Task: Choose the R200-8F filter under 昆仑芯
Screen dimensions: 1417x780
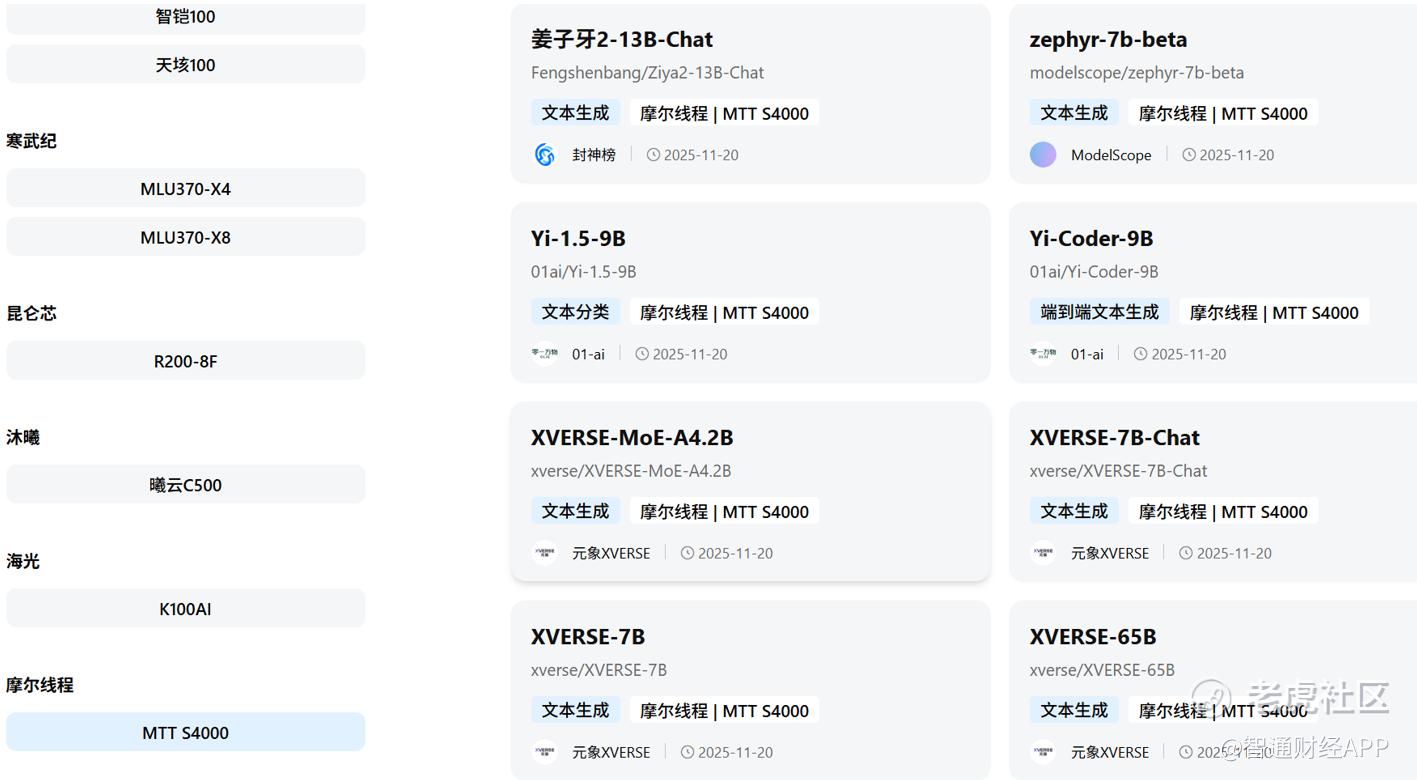Action: coord(186,361)
